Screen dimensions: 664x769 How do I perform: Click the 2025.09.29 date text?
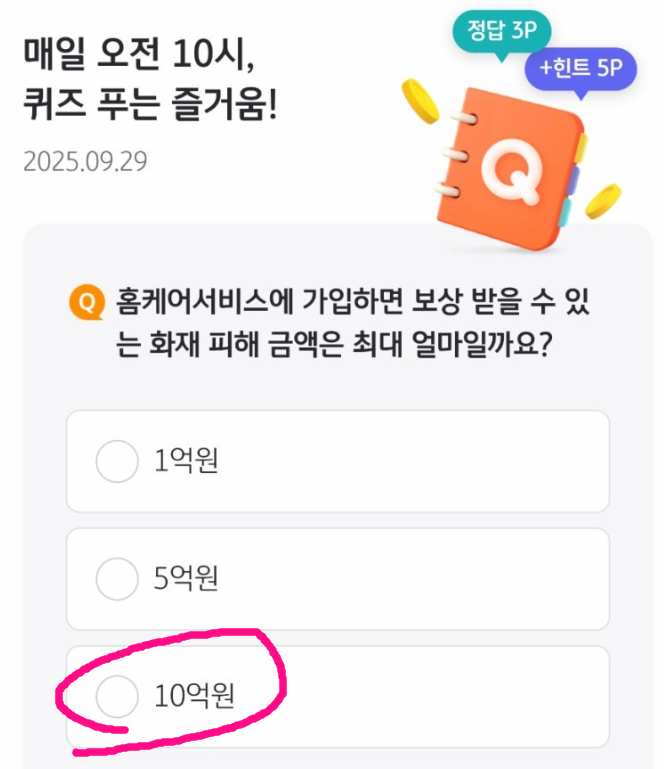[x=85, y=161]
